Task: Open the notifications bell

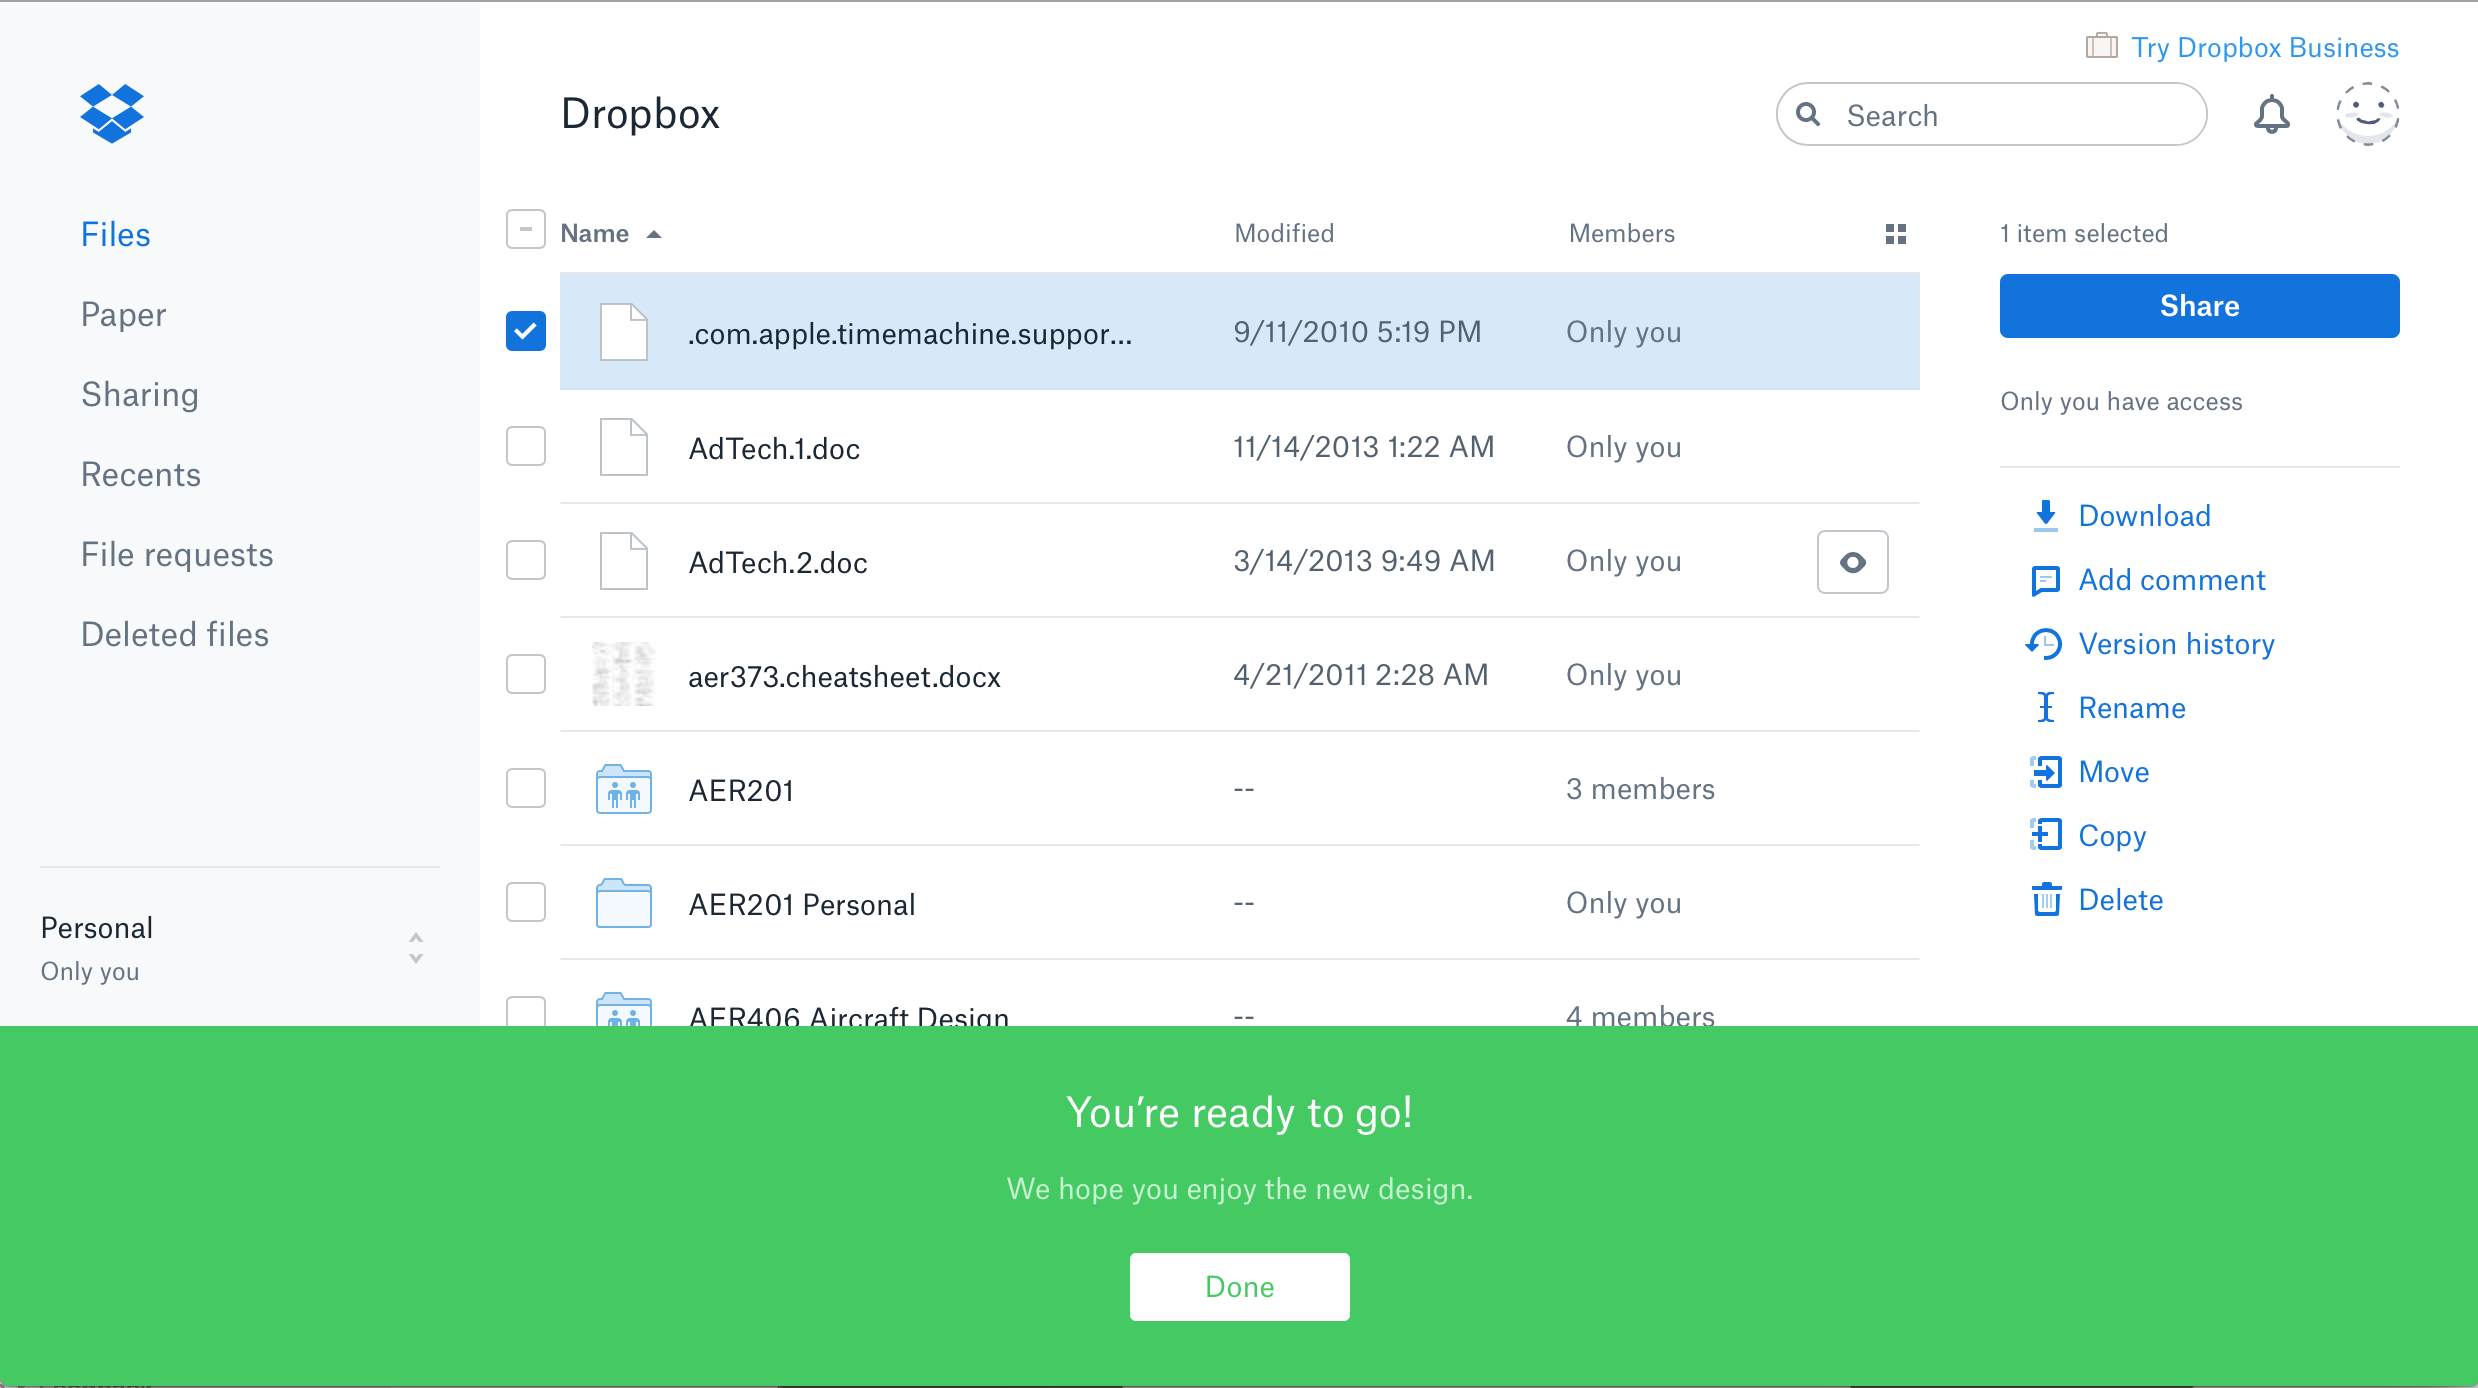Action: point(2271,115)
